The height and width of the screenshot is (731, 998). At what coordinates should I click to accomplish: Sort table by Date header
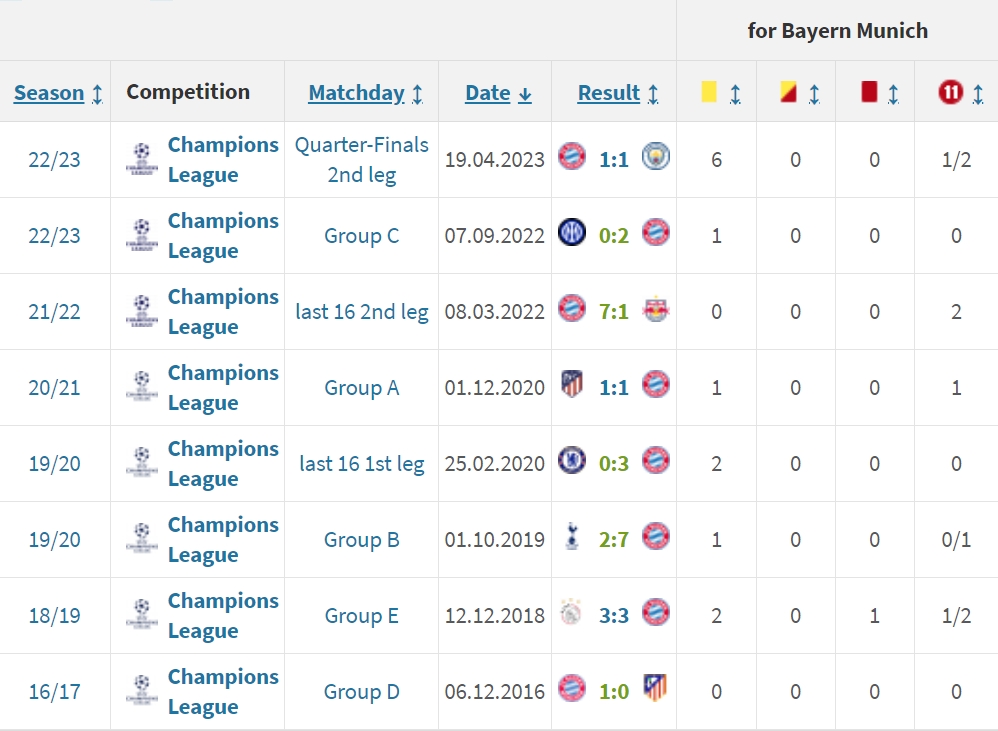(488, 93)
